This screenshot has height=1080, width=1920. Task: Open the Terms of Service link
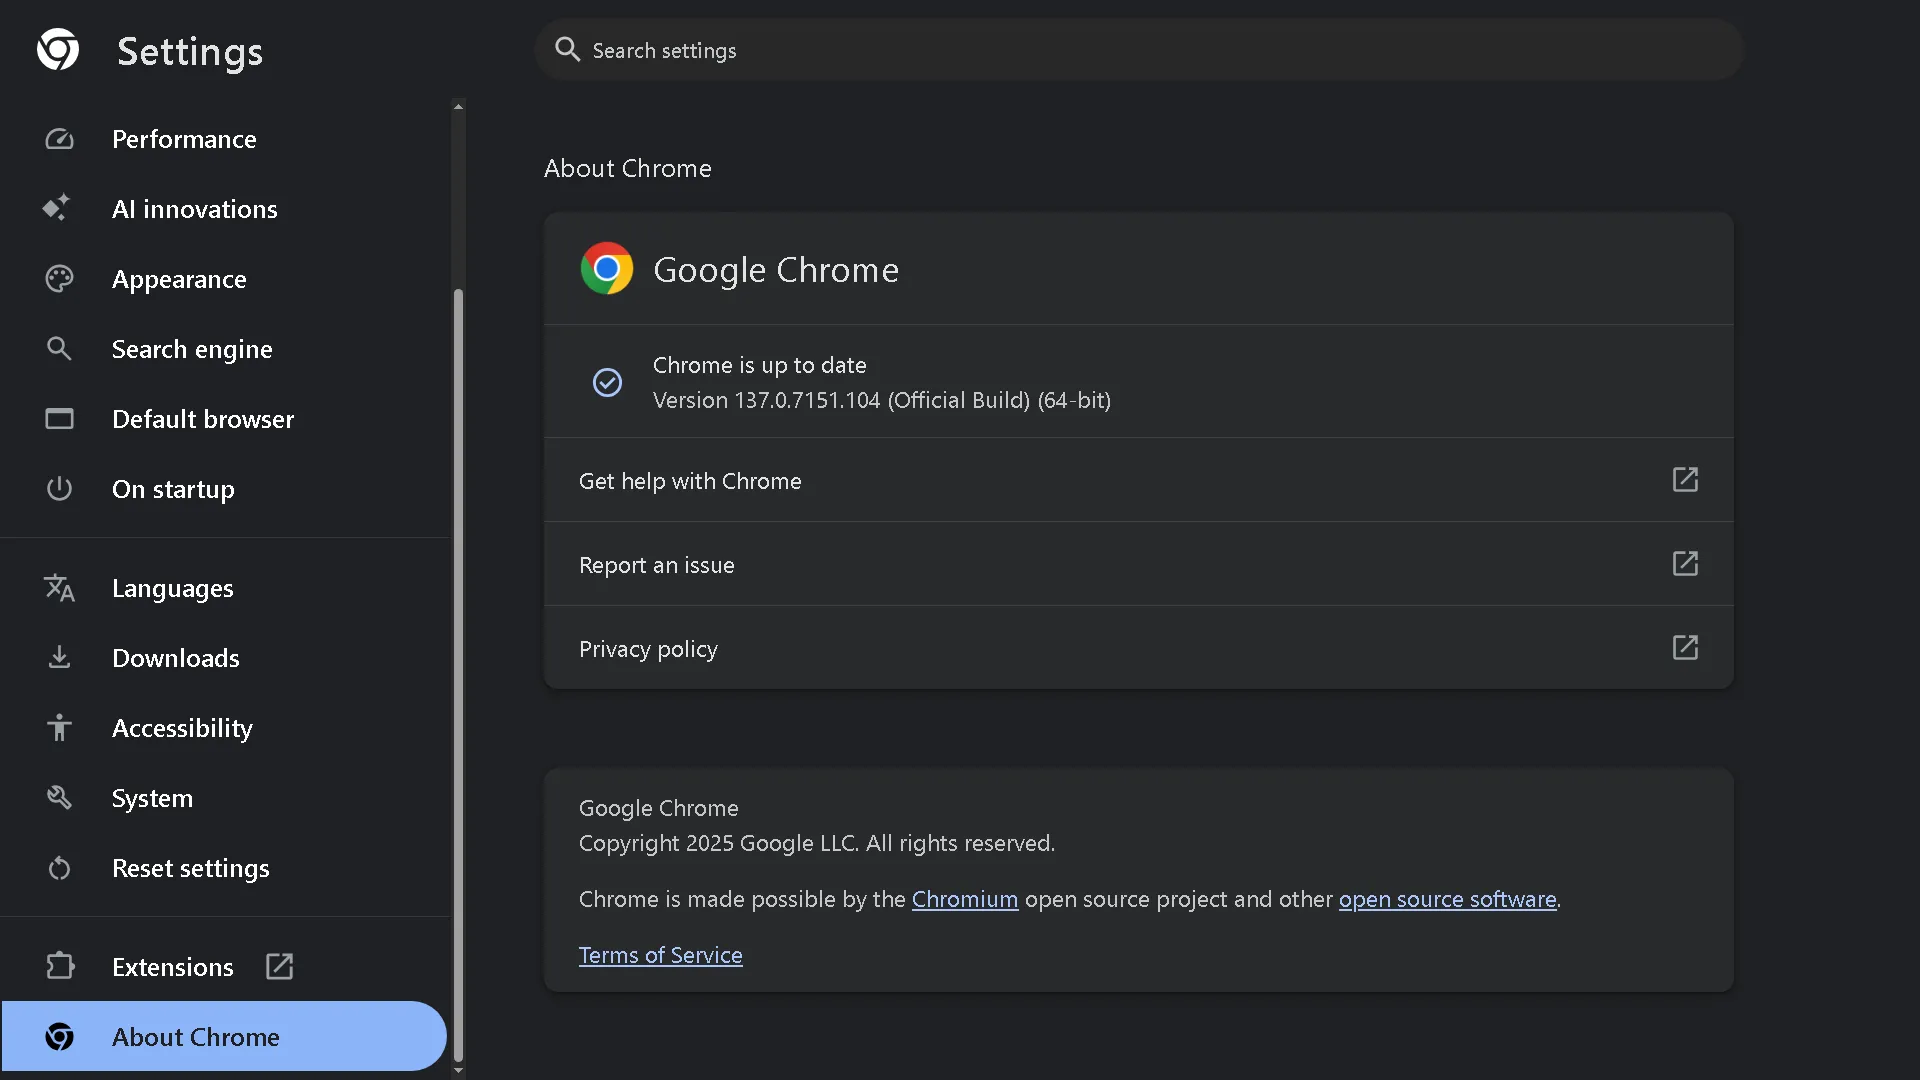(x=661, y=954)
